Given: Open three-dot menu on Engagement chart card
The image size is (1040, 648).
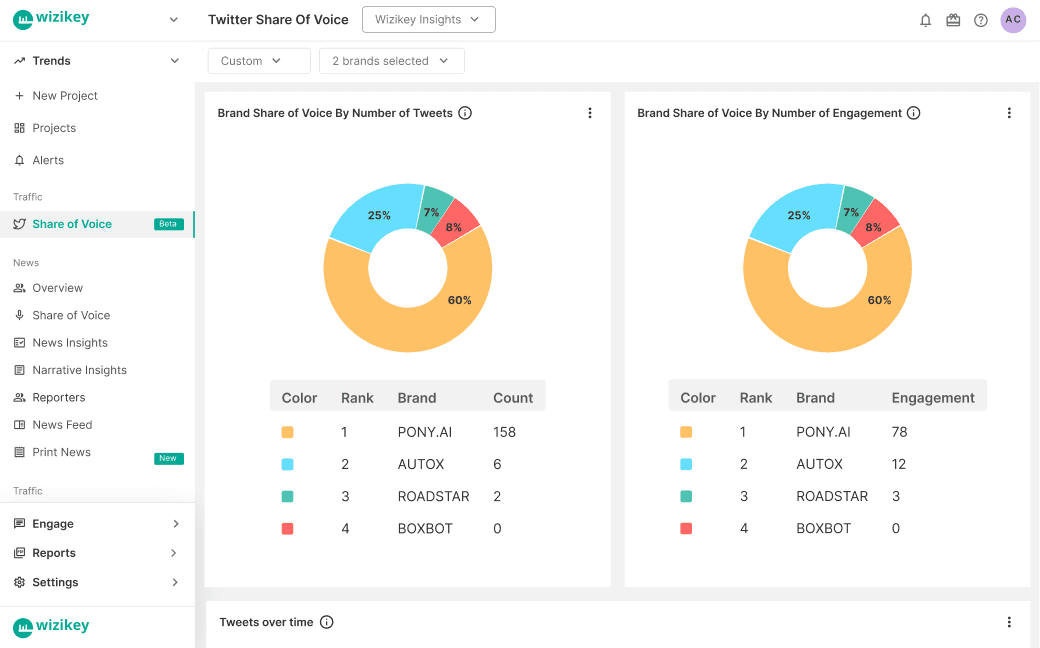Looking at the screenshot, I should (x=1009, y=113).
